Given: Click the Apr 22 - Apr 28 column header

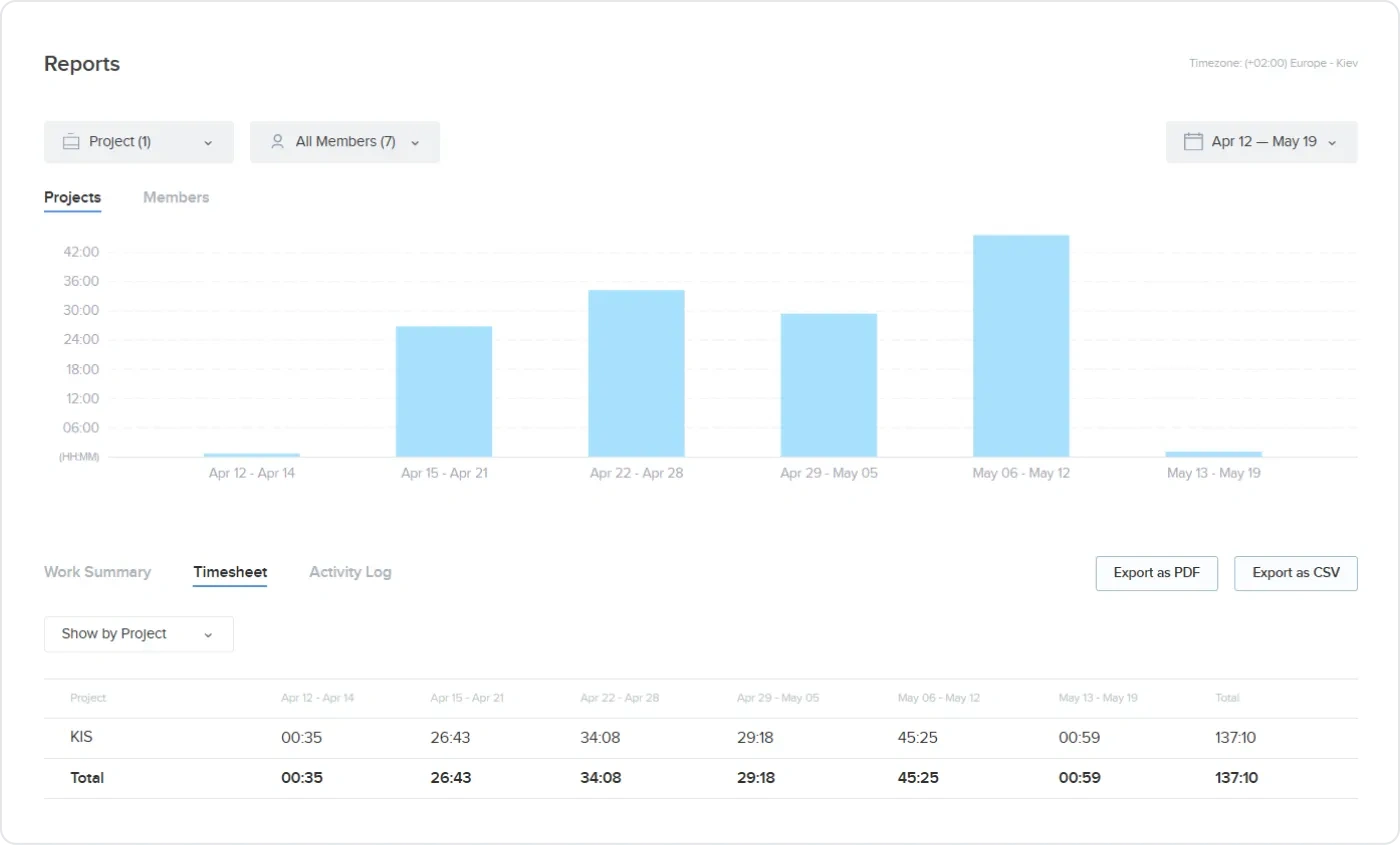Looking at the screenshot, I should coord(619,698).
